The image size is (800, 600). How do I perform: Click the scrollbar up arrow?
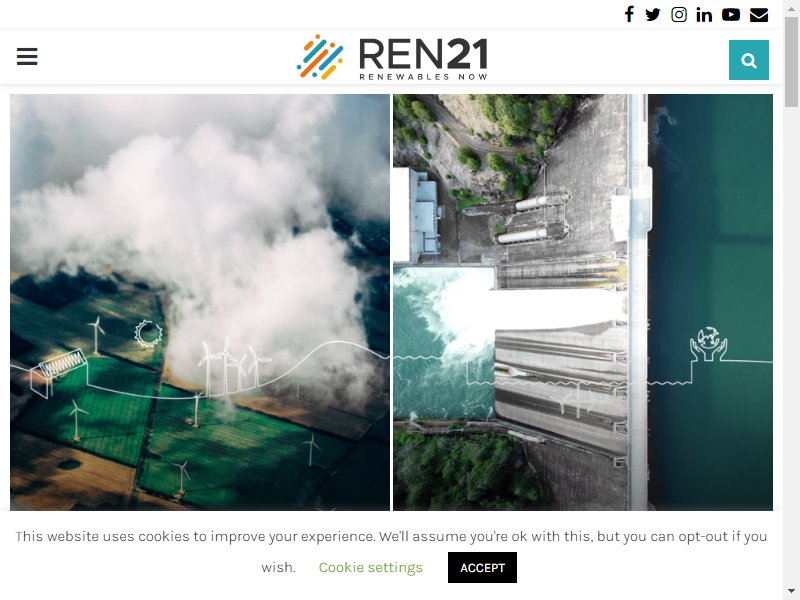point(791,9)
